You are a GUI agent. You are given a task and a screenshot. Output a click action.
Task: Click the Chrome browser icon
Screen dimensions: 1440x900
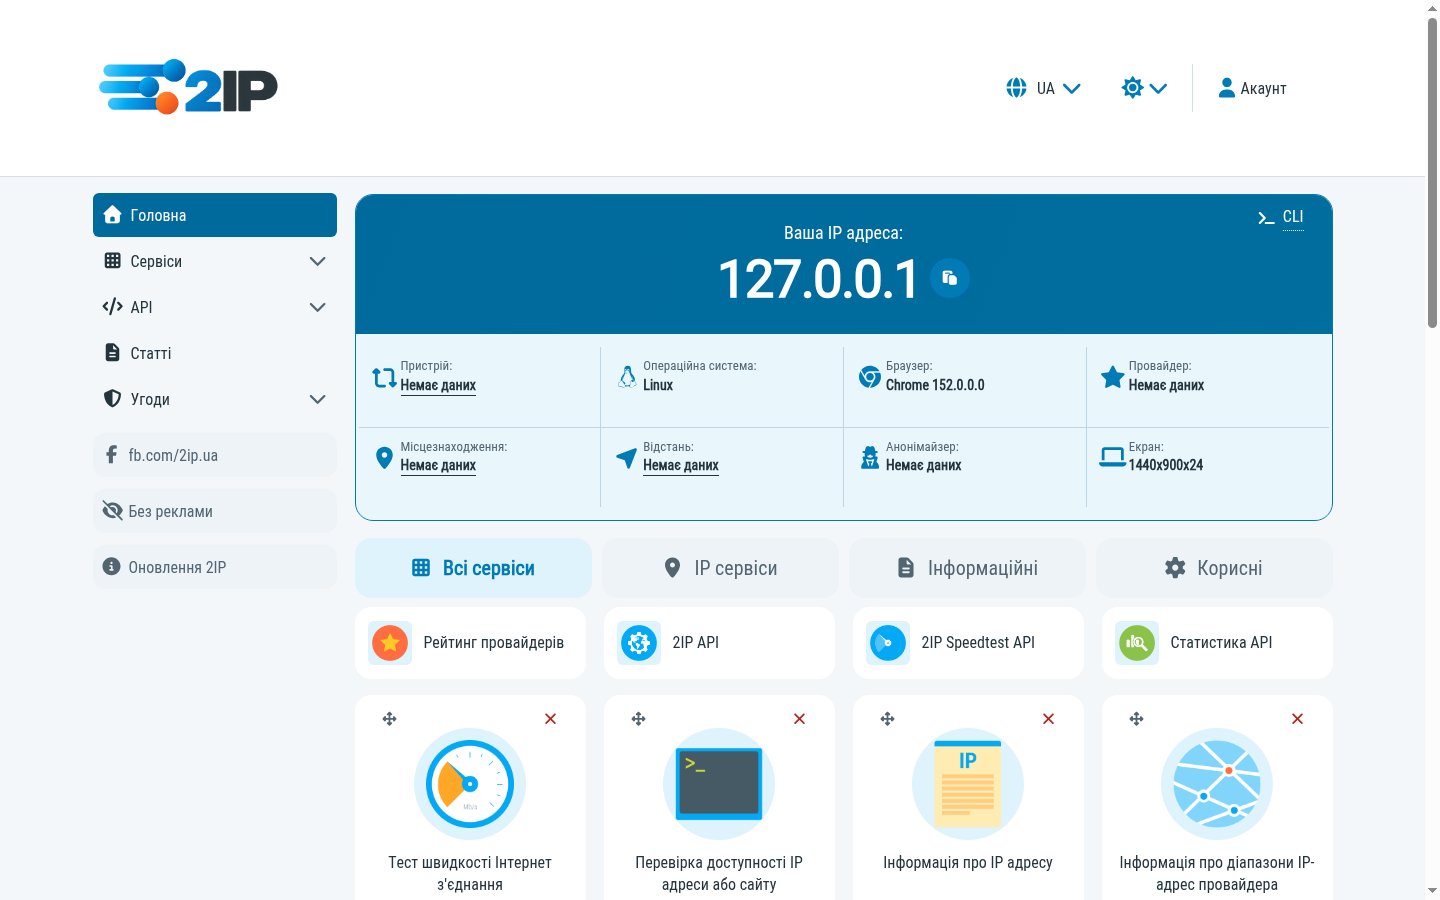coord(870,377)
